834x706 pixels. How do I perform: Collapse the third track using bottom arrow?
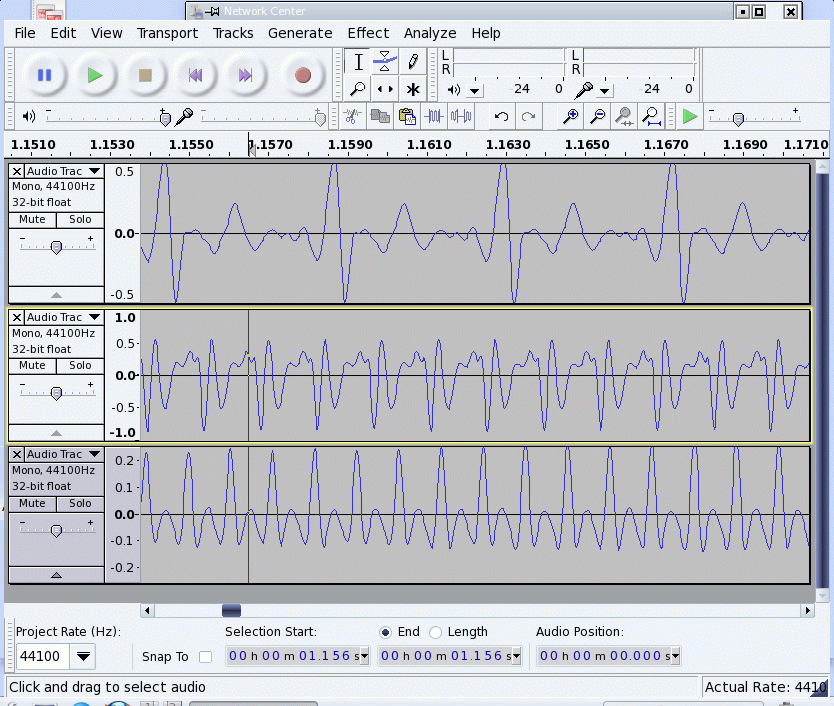[56, 575]
